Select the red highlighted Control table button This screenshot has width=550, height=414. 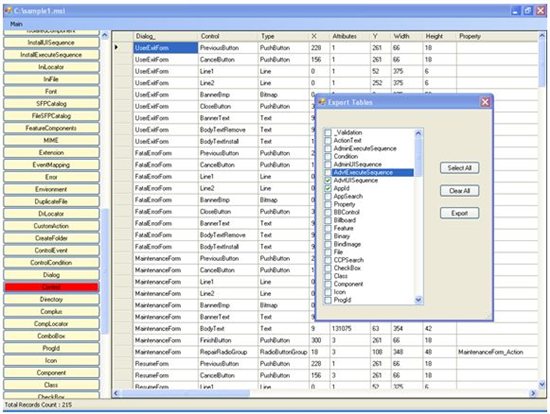(51, 287)
